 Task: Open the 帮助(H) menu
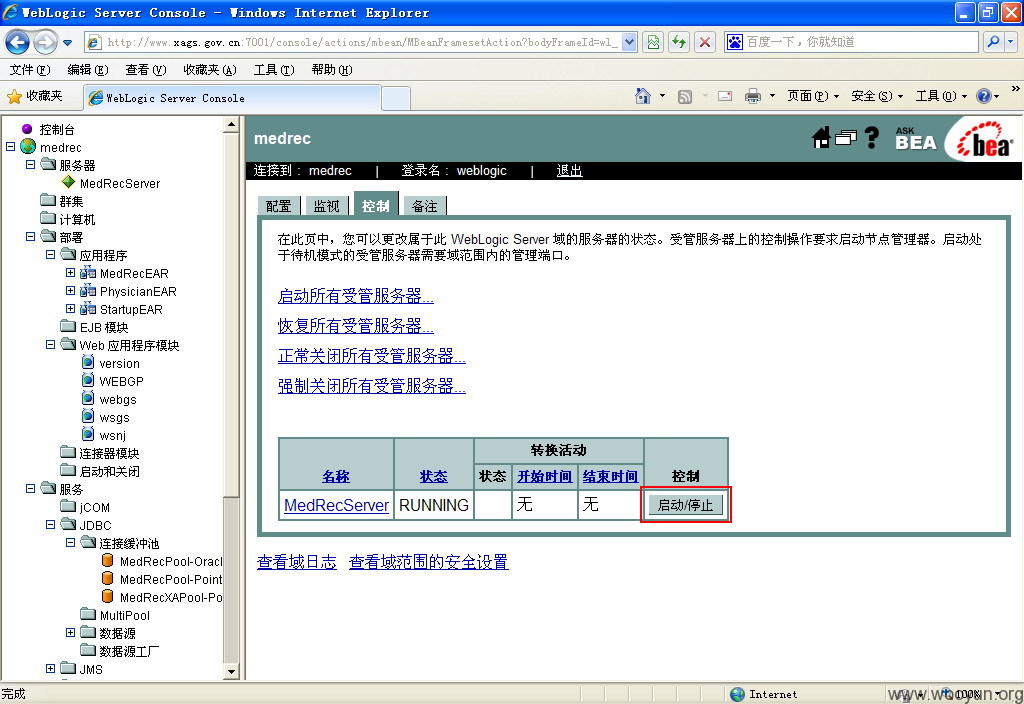332,69
